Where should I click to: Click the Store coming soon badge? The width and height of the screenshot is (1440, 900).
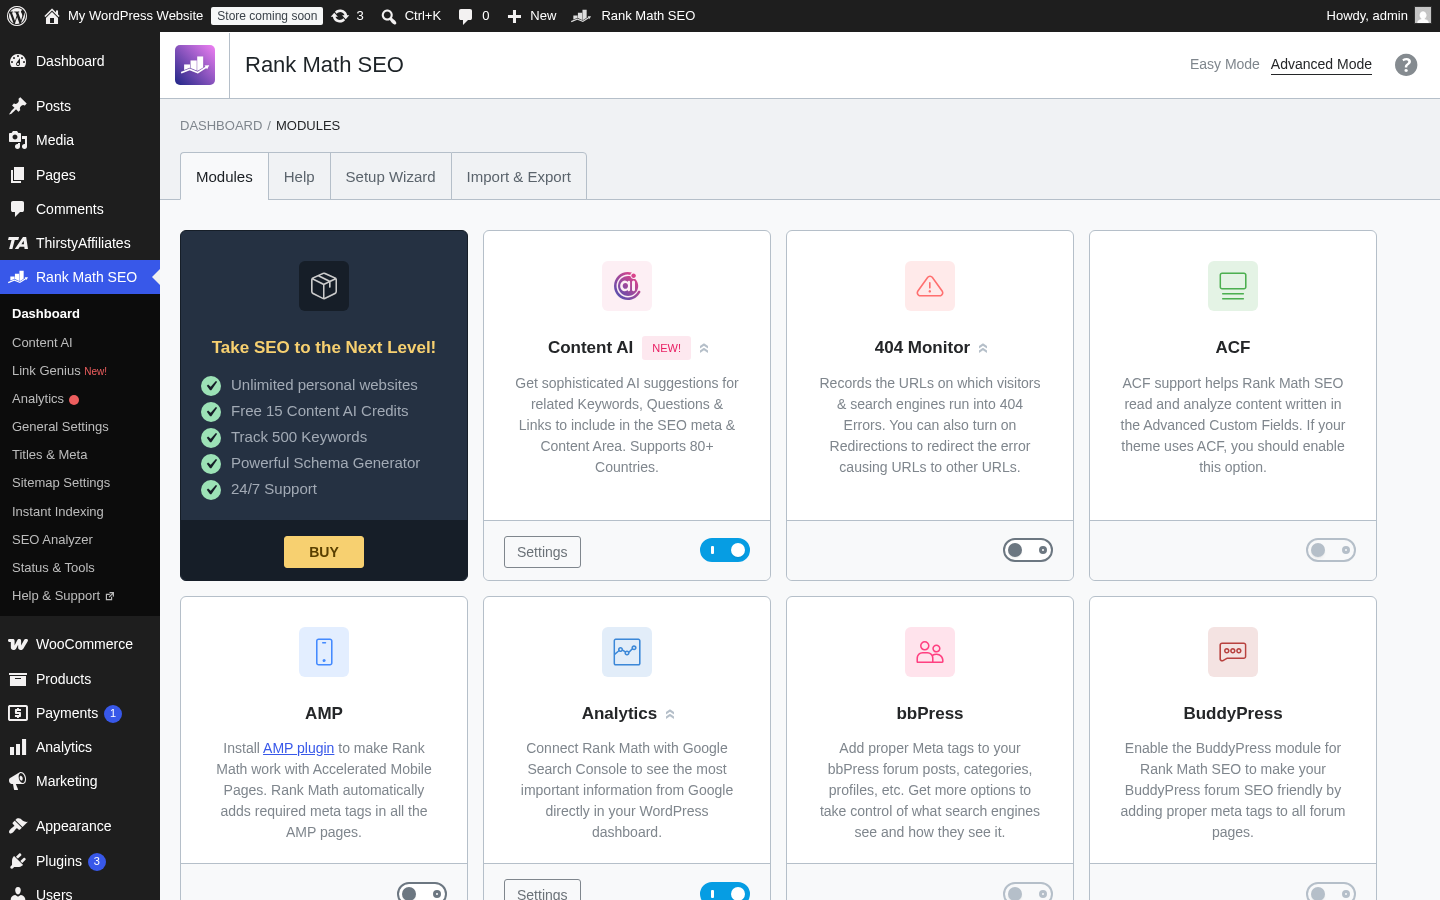[267, 16]
